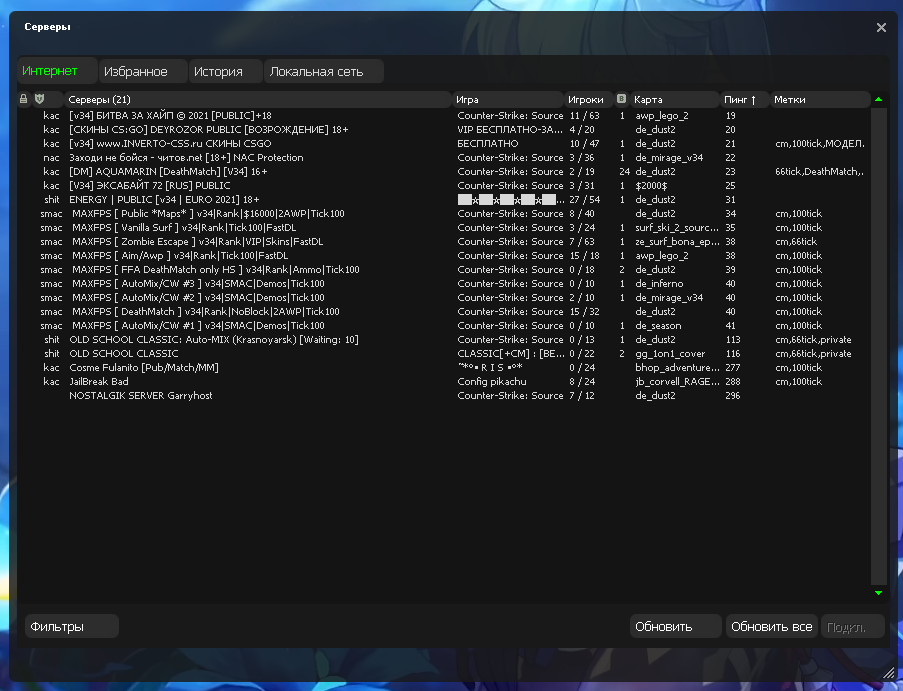Click game cell VIP БЕСПЛАТНО-ЗА...

[510, 130]
